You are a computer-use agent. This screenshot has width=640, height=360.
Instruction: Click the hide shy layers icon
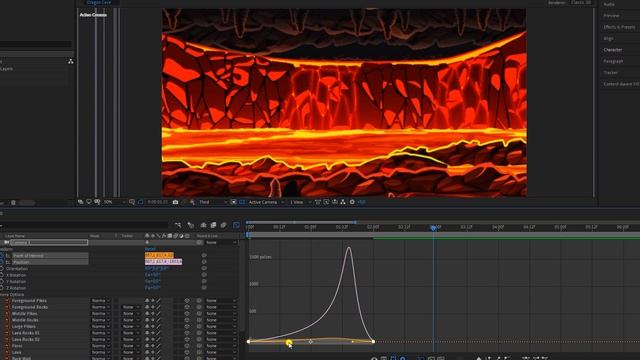click(203, 225)
